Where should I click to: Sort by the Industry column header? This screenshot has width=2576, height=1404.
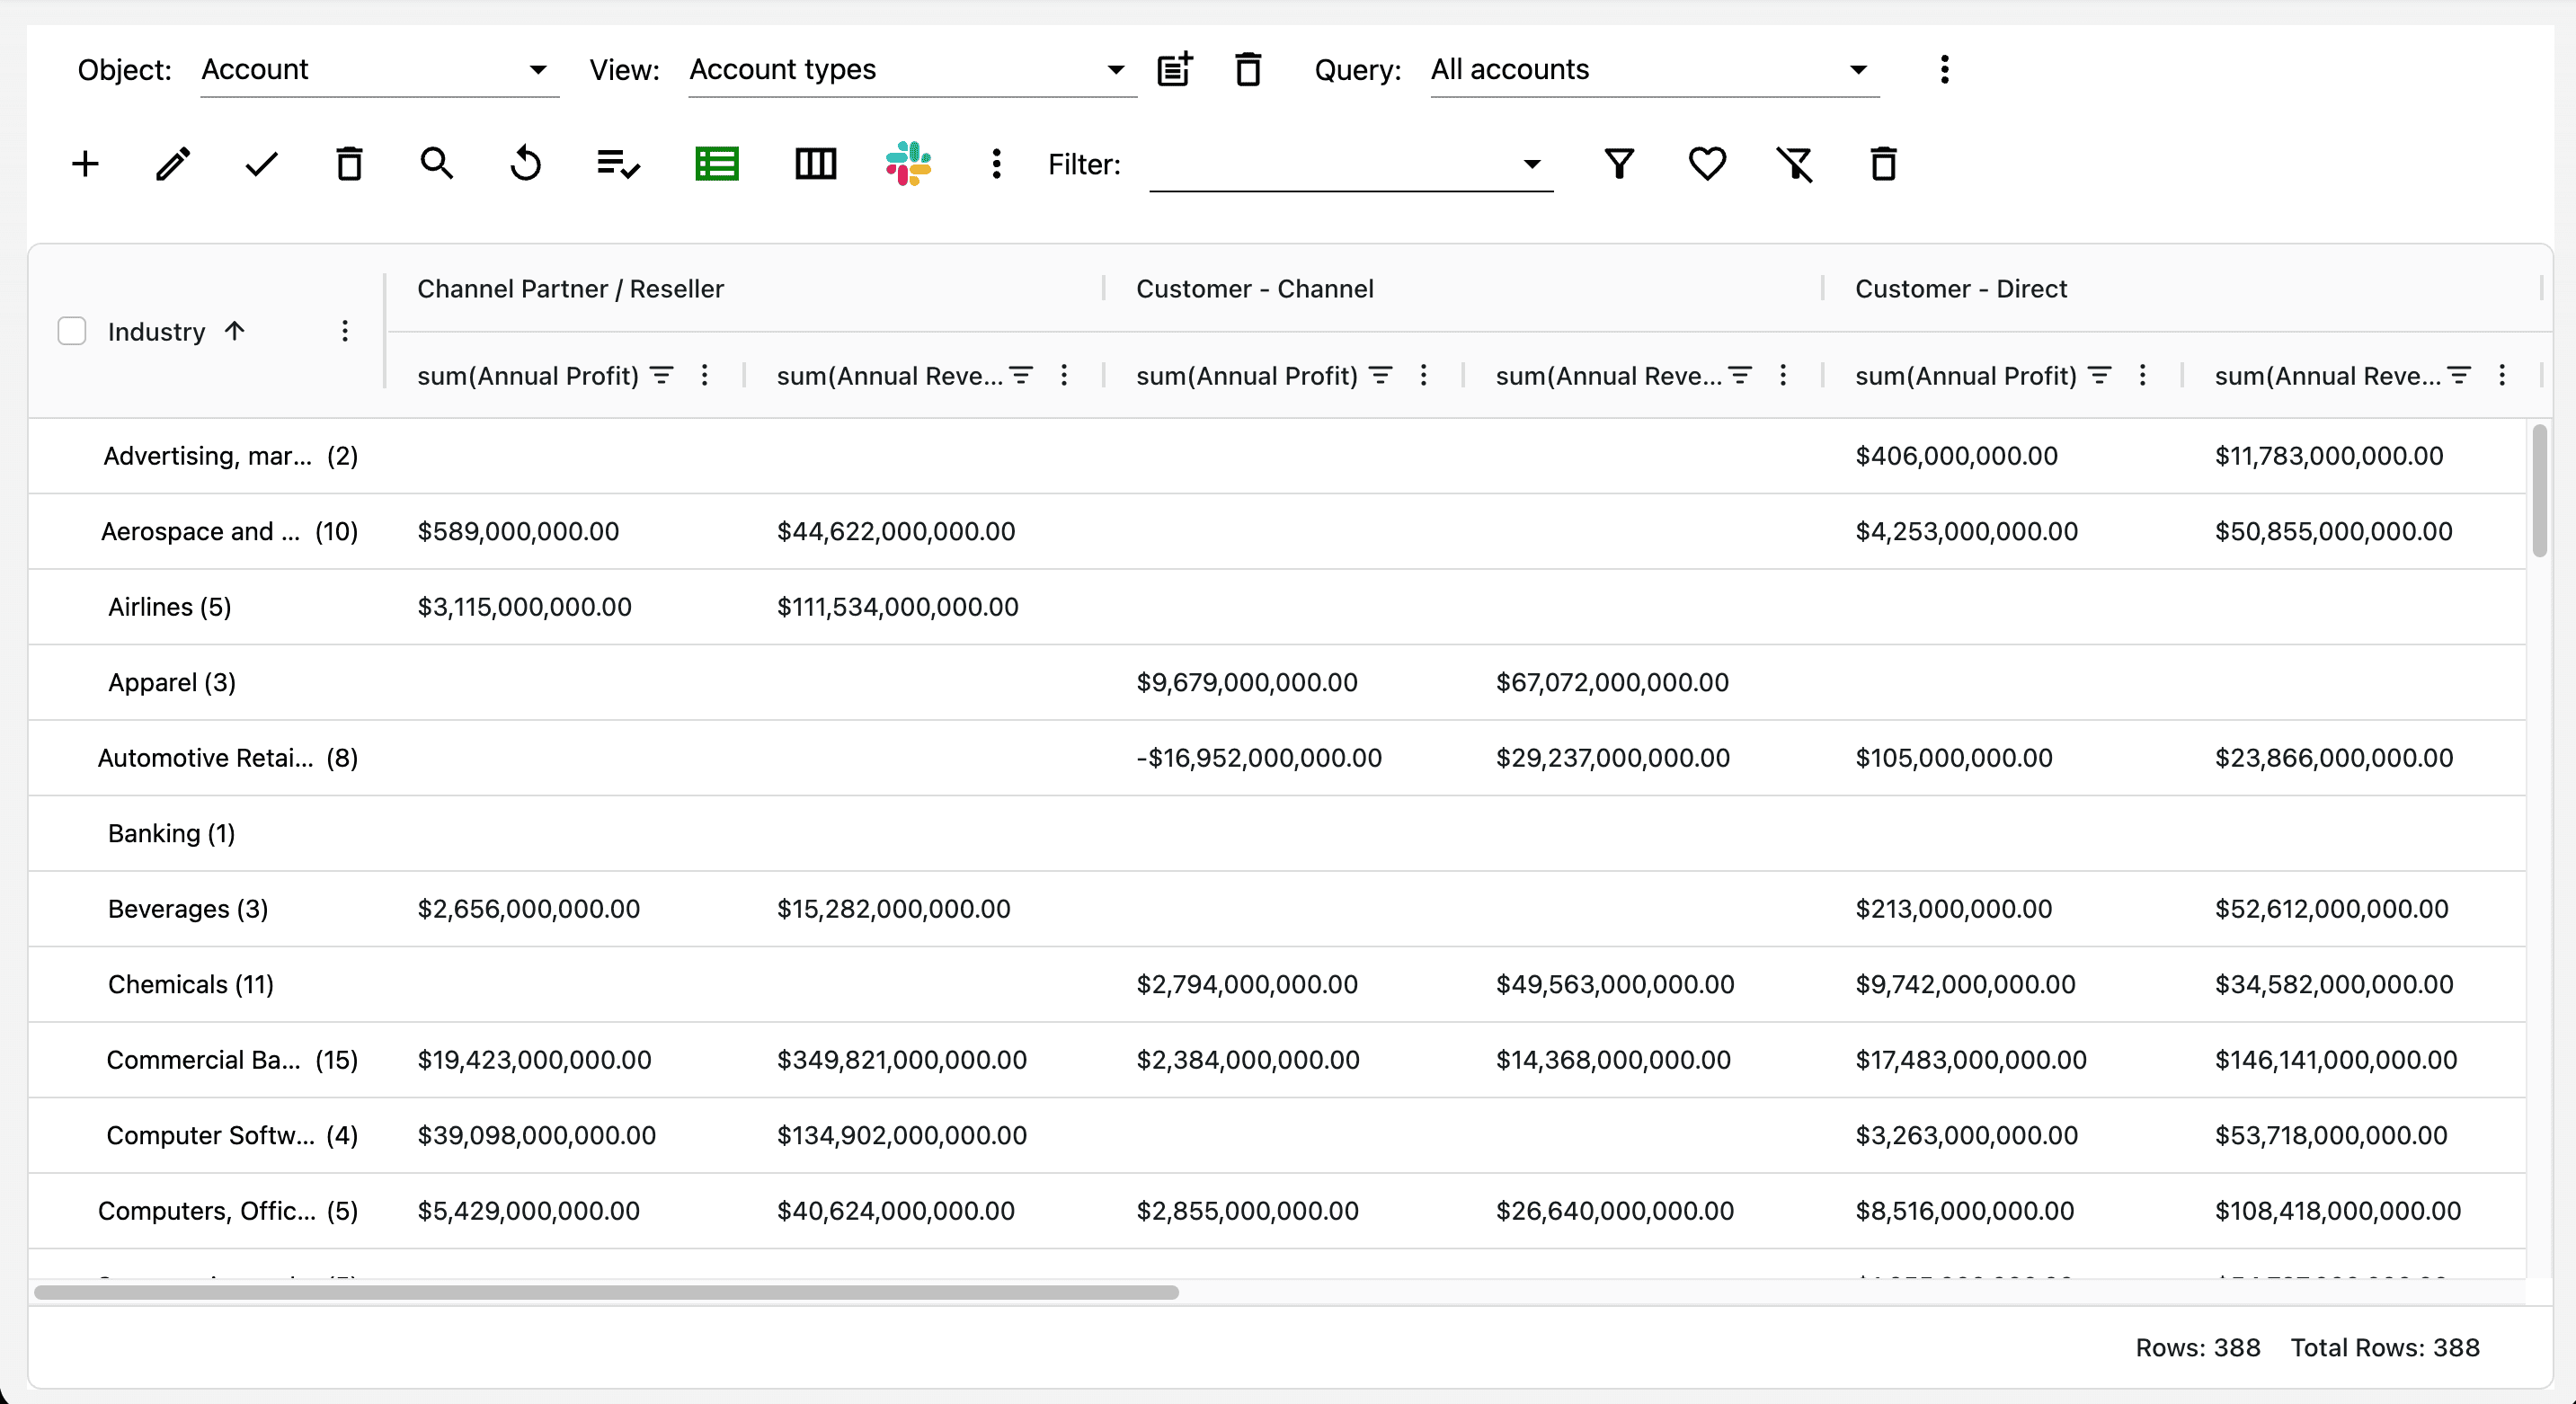click(x=157, y=332)
